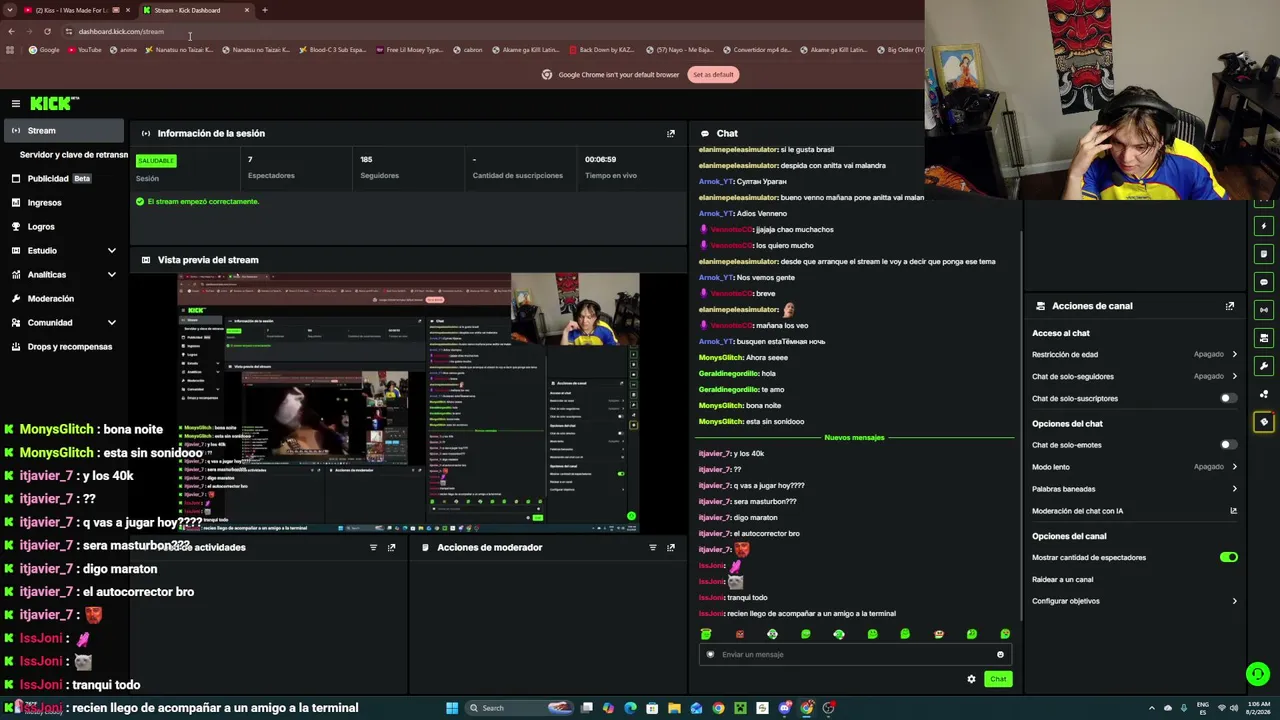Click the green support headset button
Image resolution: width=1280 pixels, height=720 pixels.
pos(1258,674)
